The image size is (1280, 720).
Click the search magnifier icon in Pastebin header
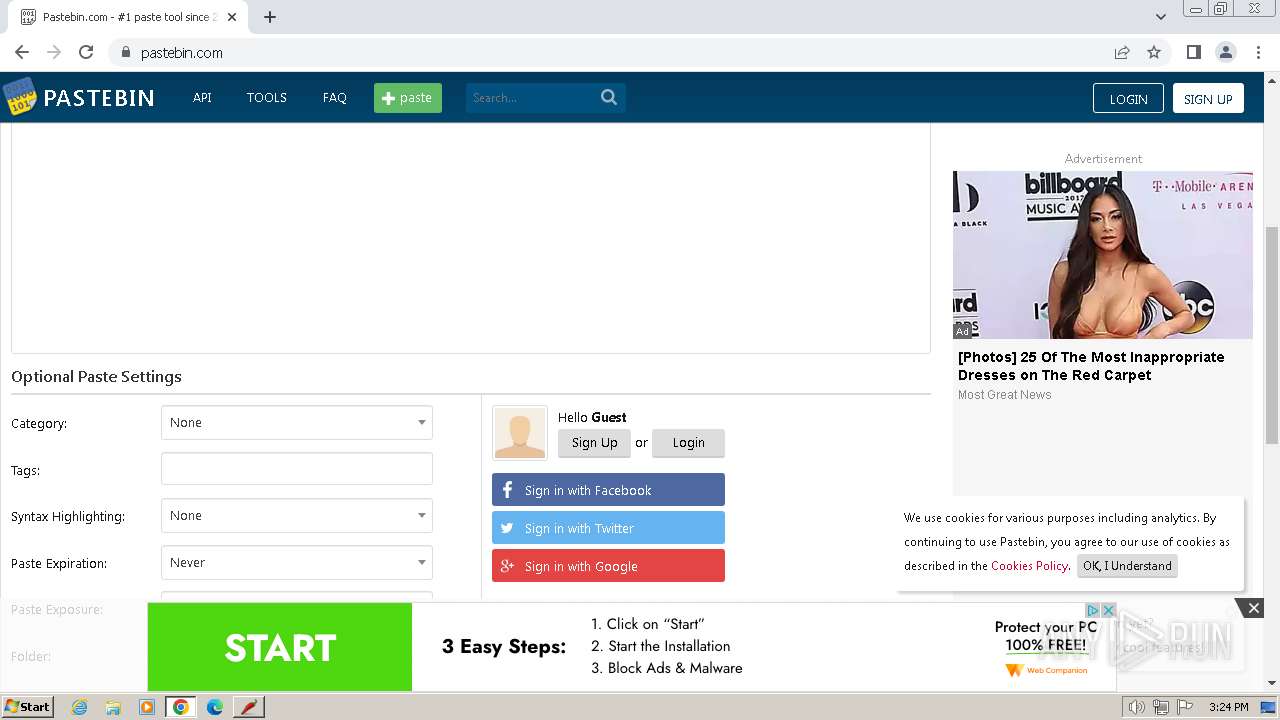[x=609, y=97]
